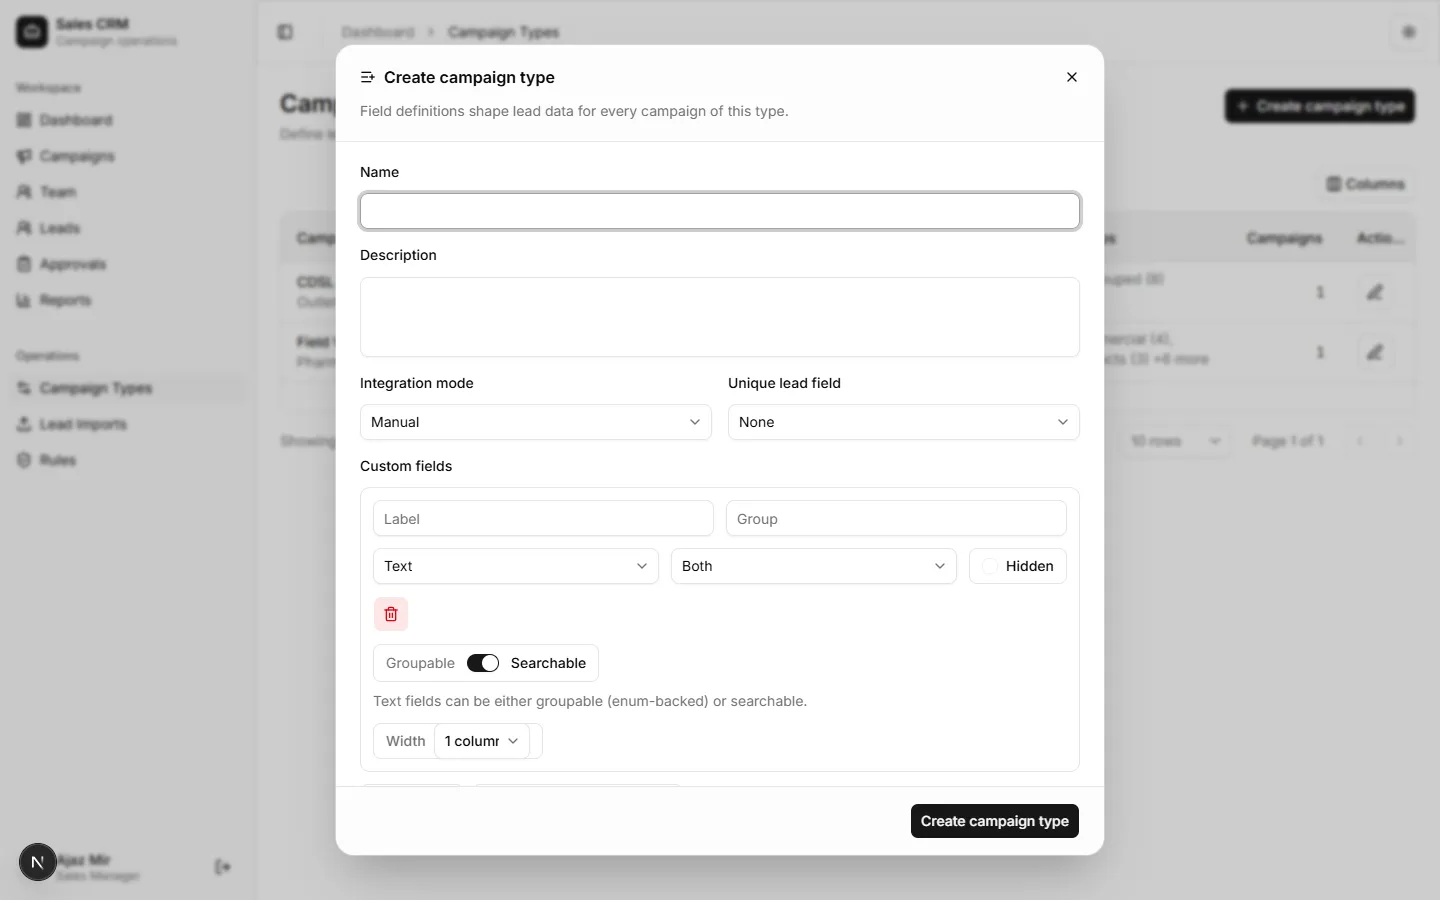Click the Sales CRM logo icon
Viewport: 1440px width, 900px height.
coord(32,32)
